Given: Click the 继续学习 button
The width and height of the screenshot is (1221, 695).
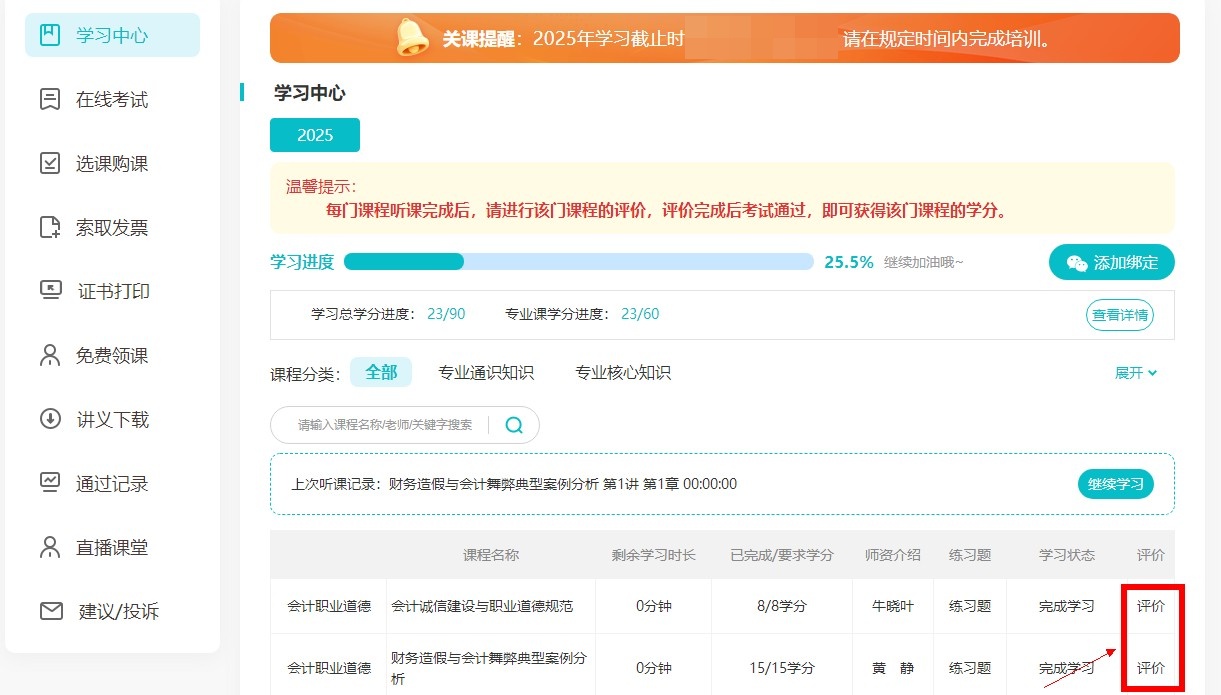Looking at the screenshot, I should coord(1115,483).
